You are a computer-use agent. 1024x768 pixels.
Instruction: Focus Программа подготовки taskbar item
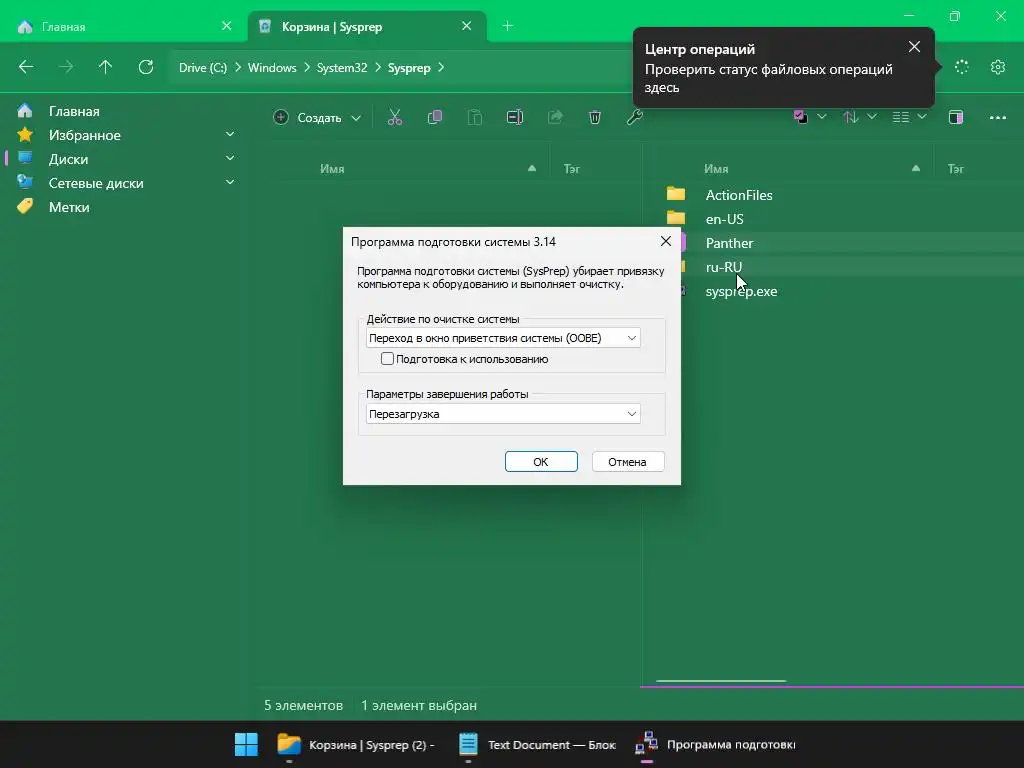pyautogui.click(x=716, y=744)
